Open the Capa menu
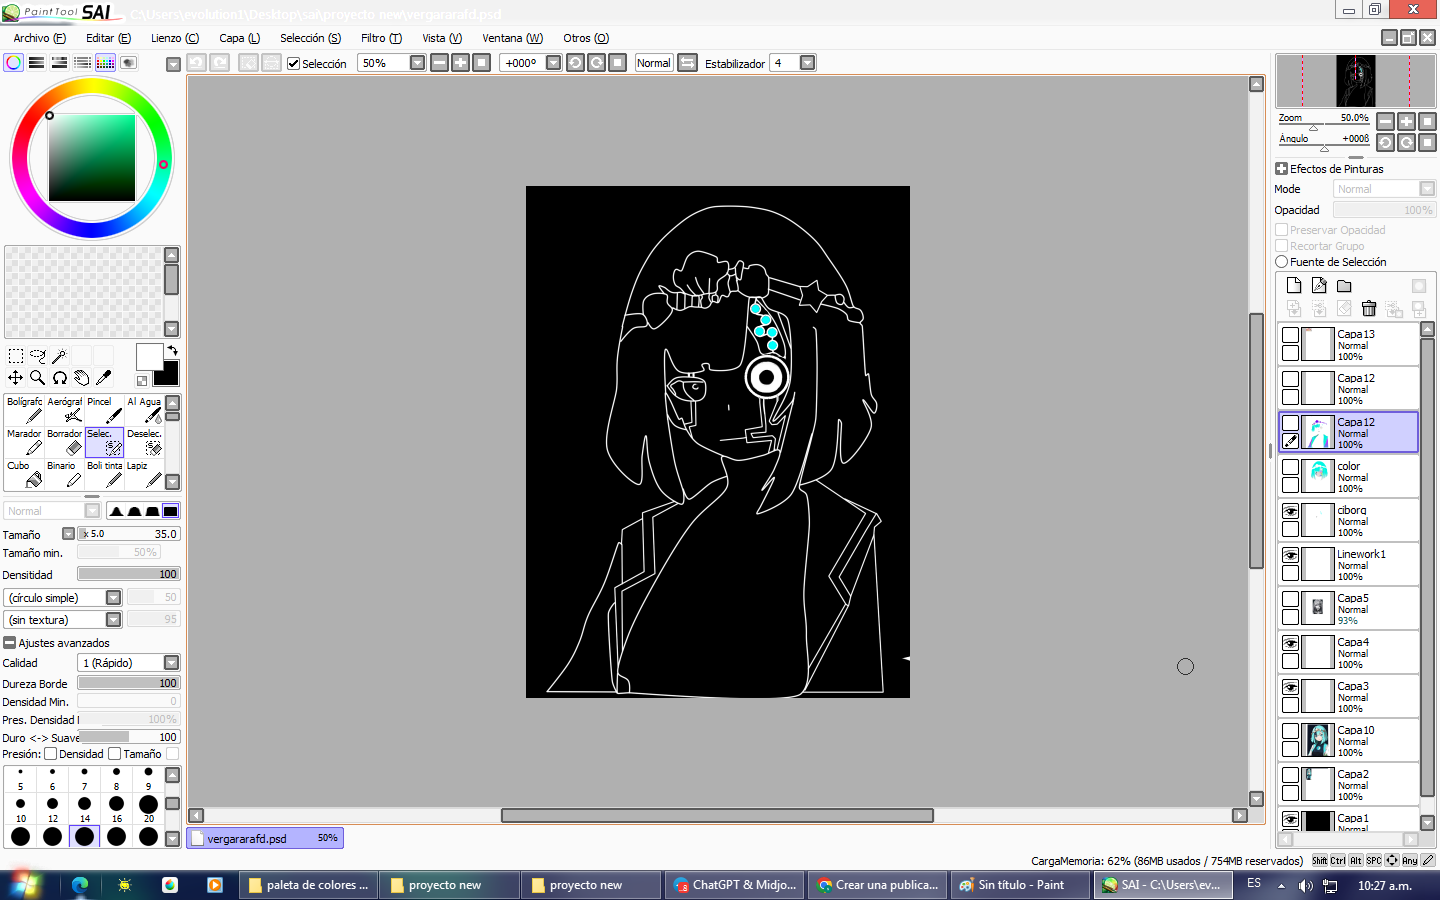Screen dimensions: 1440x900 [239, 38]
